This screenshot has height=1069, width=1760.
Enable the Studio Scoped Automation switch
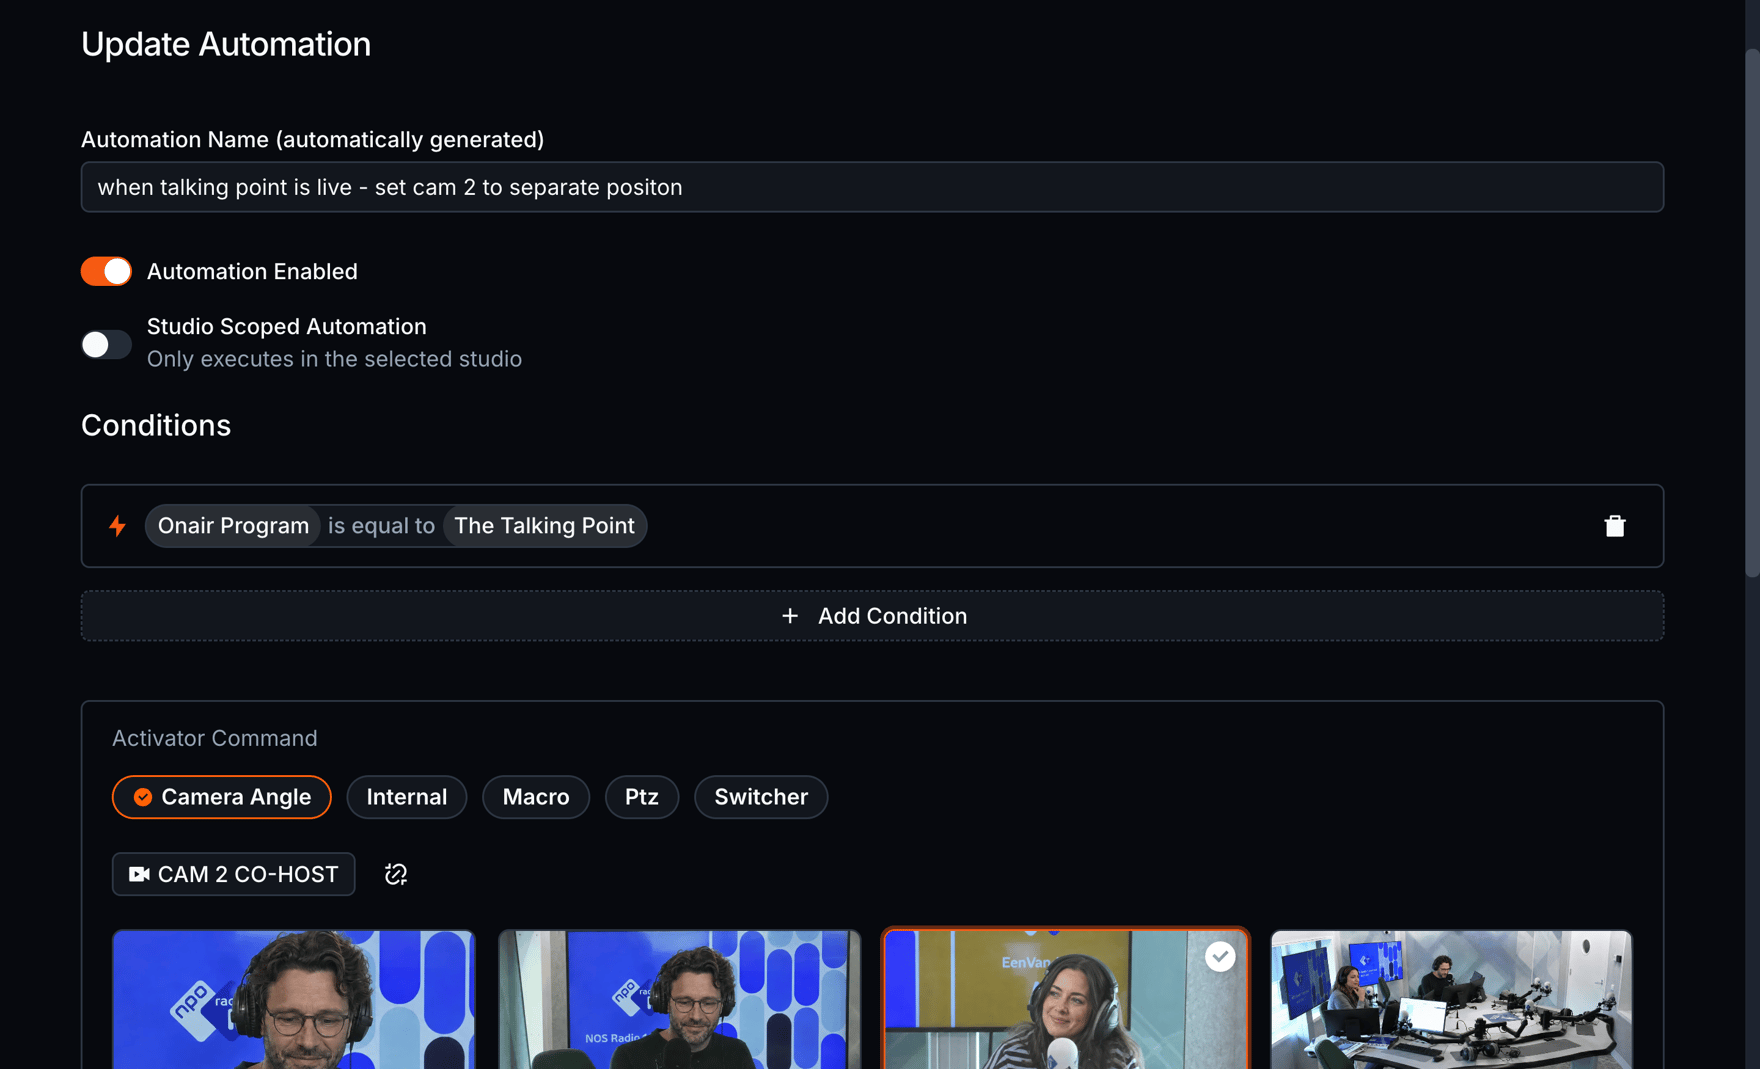click(106, 344)
